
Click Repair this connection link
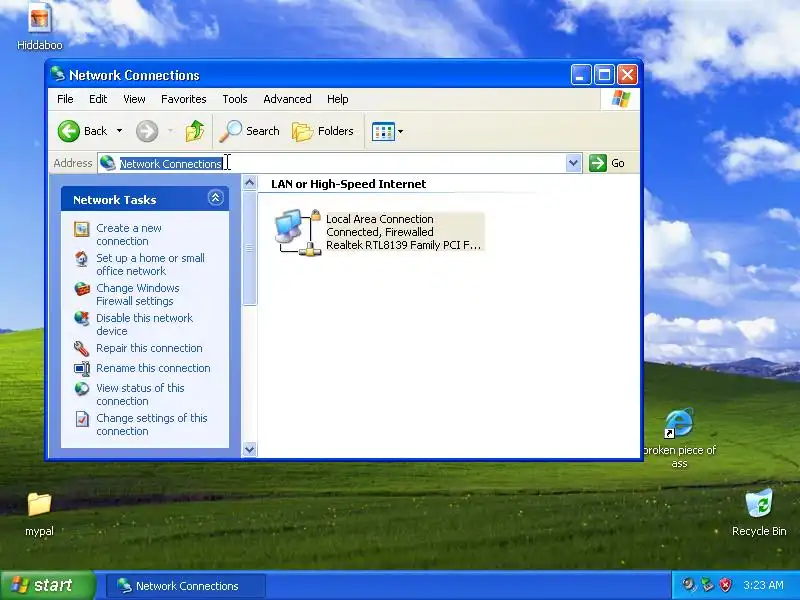(x=149, y=348)
